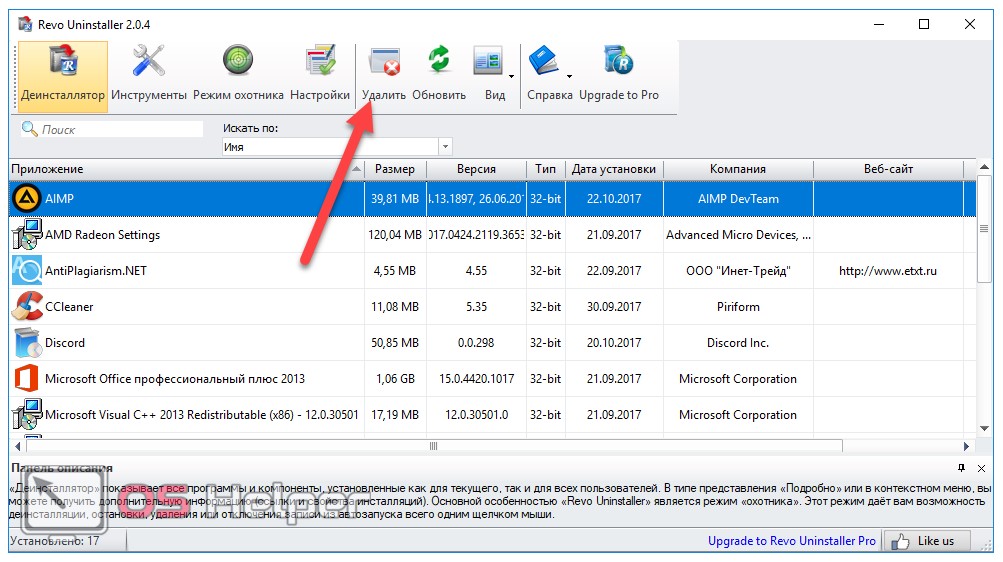Select the Discord entry in list
Image resolution: width=1003 pixels, height=562 pixels.
65,343
